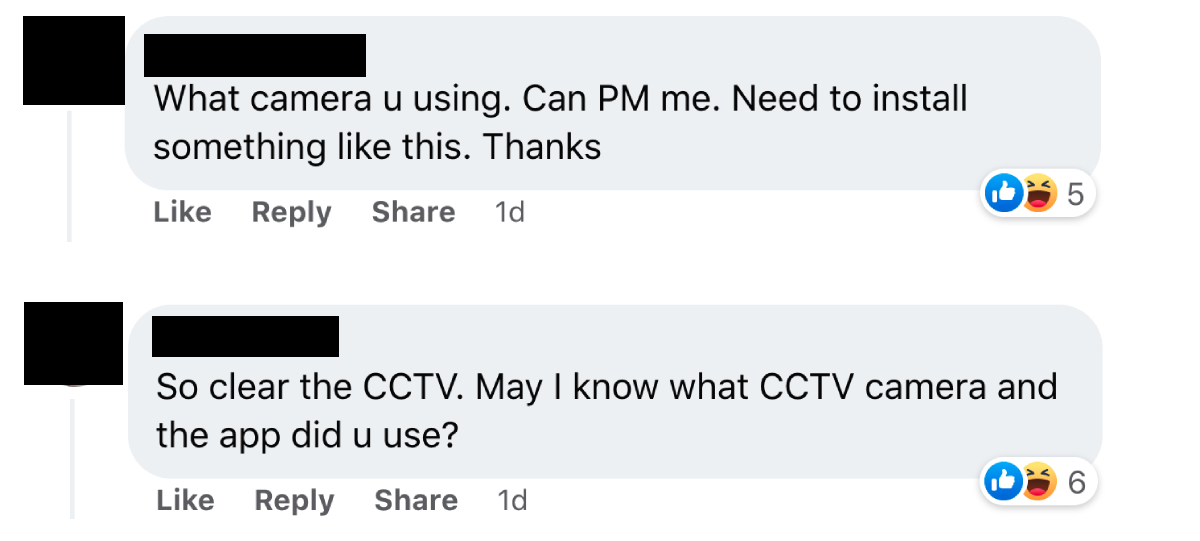Viewport: 1200px width, 541px height.
Task: Share the "So clear the CCTV" comment
Action: pyautogui.click(x=416, y=500)
